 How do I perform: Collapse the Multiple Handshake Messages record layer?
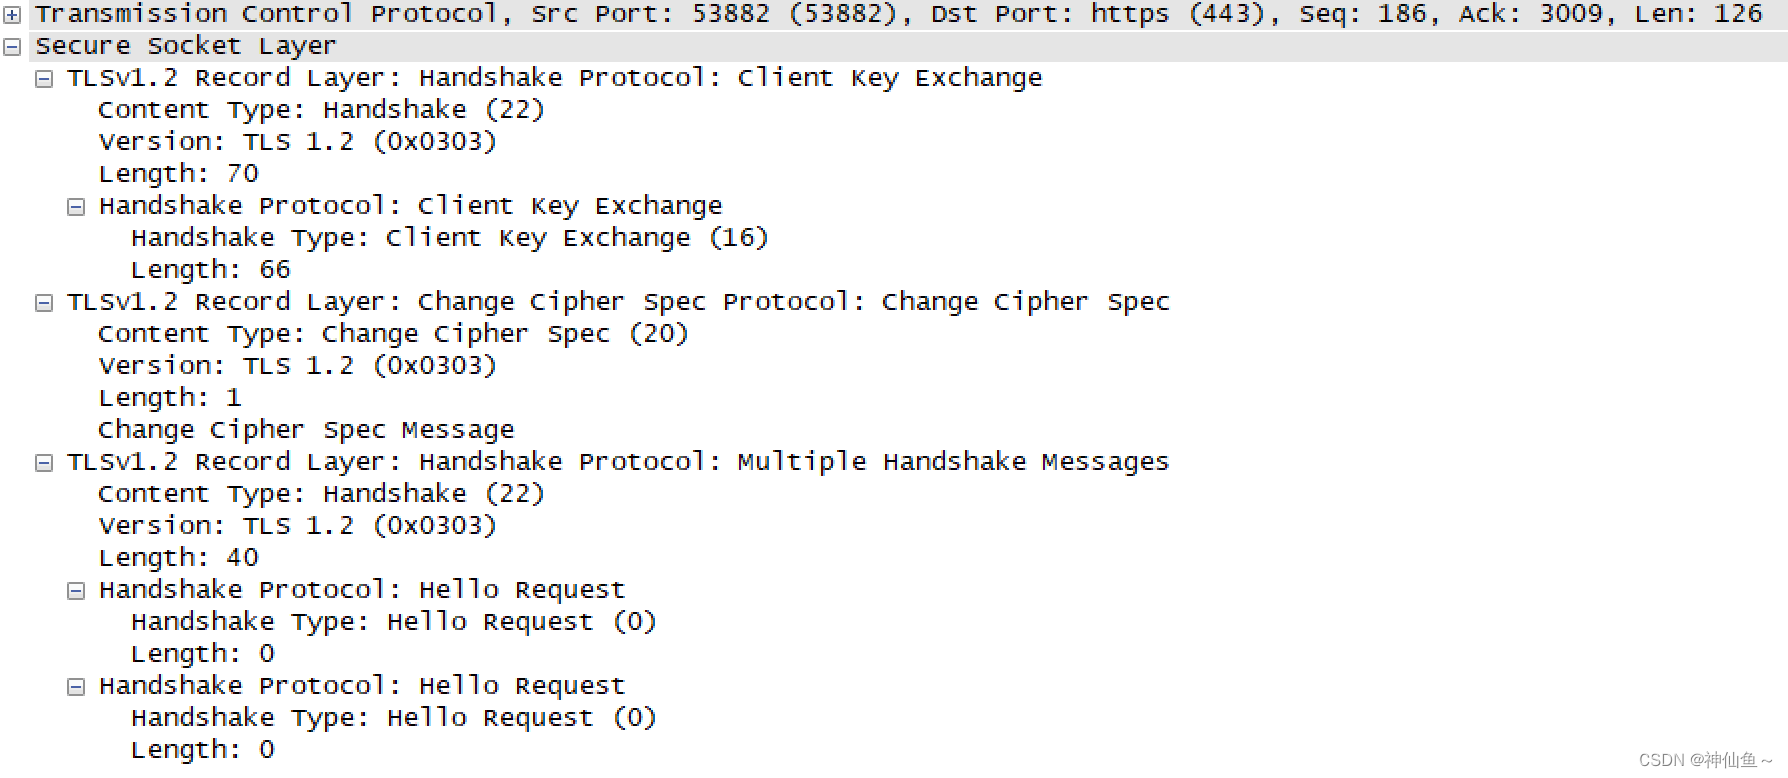[44, 462]
